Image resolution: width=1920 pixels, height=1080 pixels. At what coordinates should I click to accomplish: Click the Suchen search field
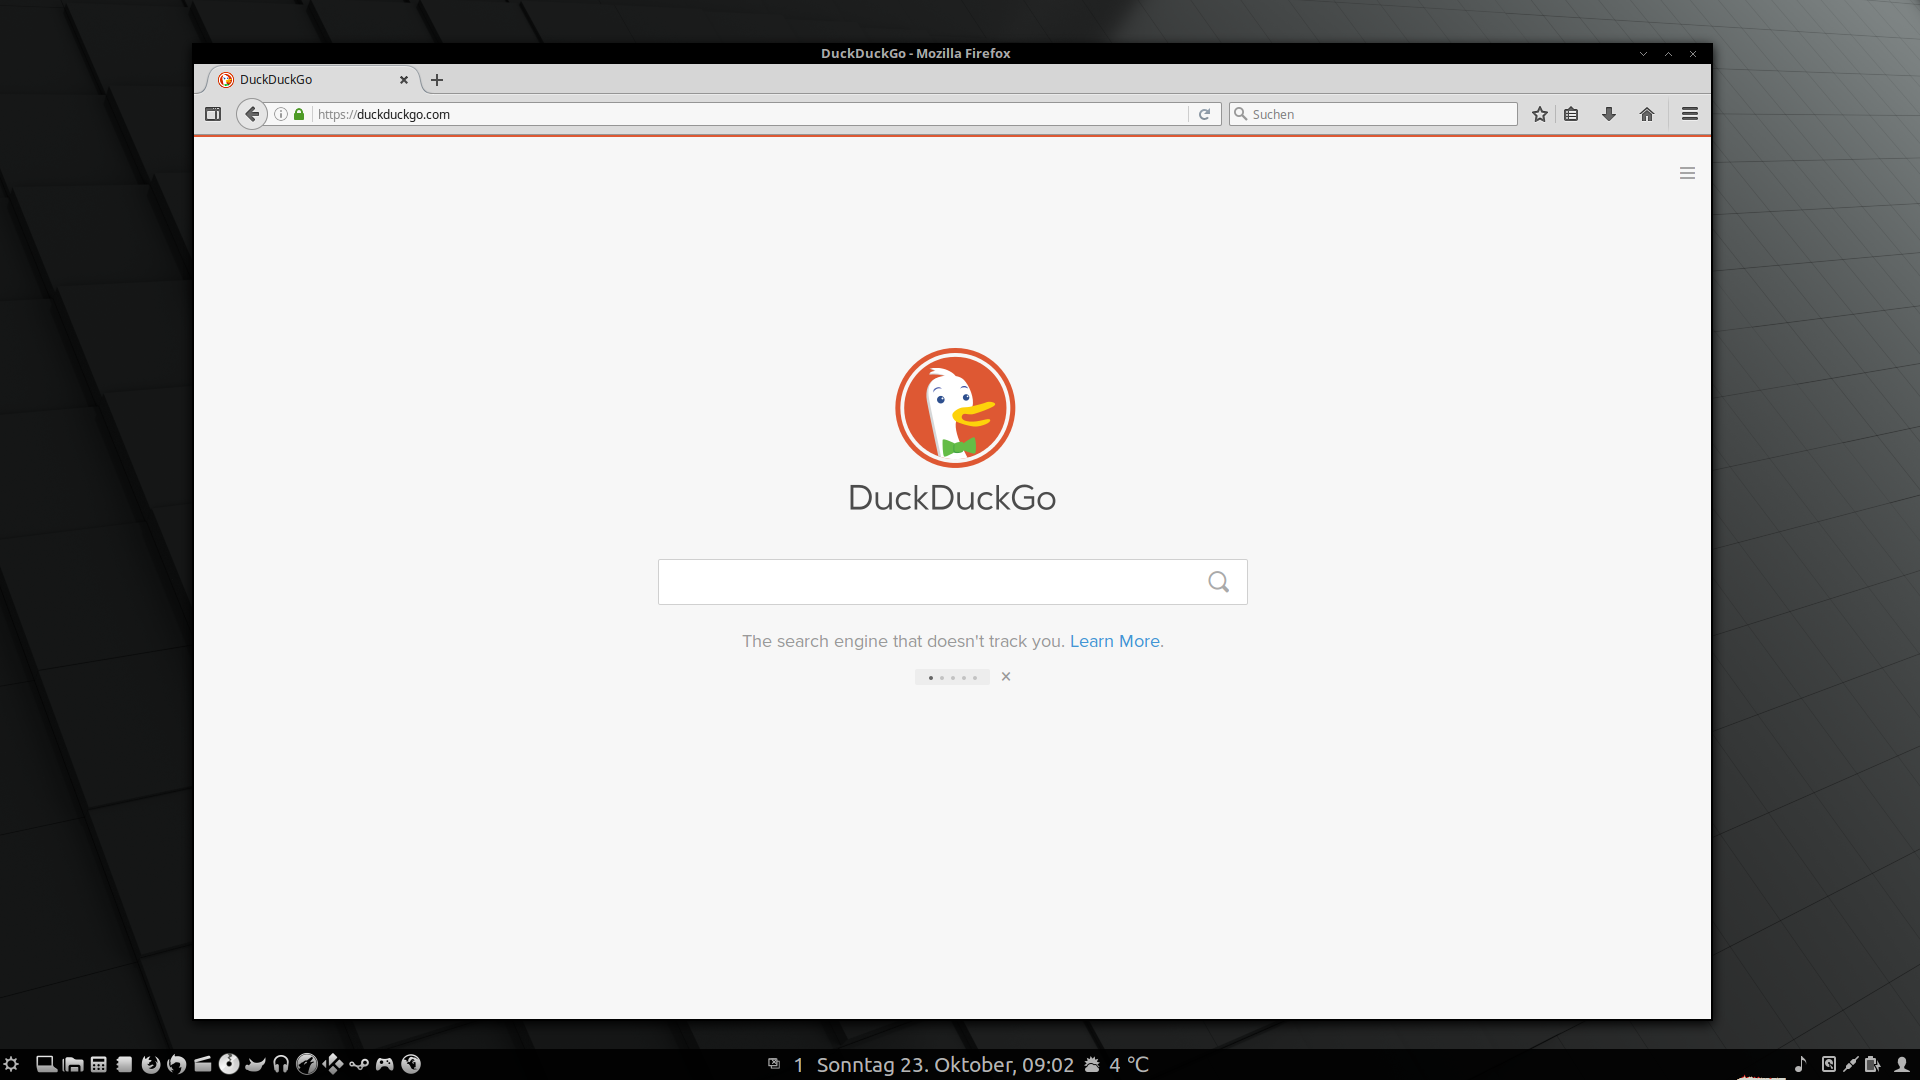click(x=1373, y=114)
